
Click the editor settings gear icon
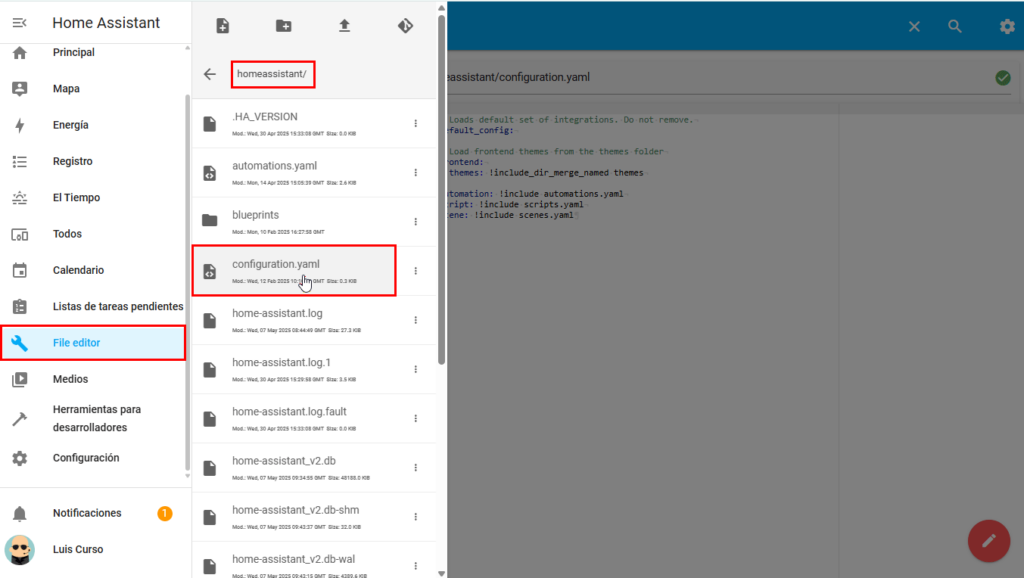(1006, 27)
